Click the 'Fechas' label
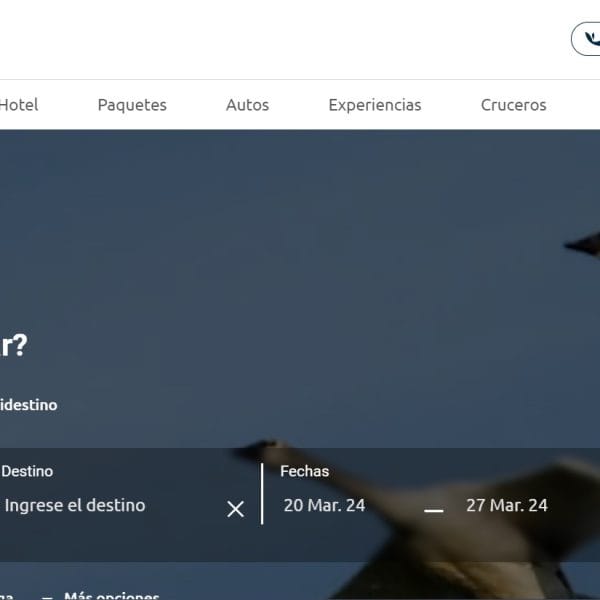This screenshot has width=600, height=600. click(305, 471)
